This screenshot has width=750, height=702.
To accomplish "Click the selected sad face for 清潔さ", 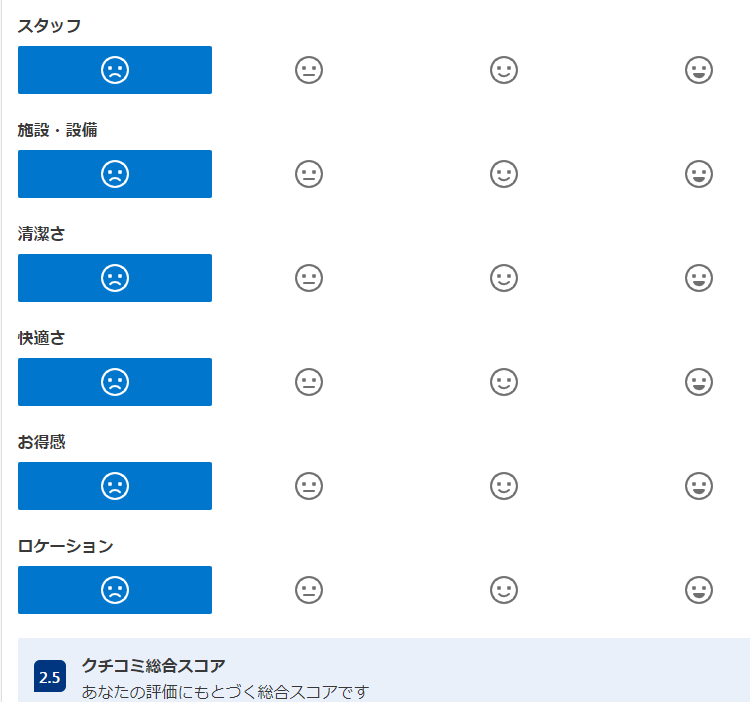I will pyautogui.click(x=115, y=278).
